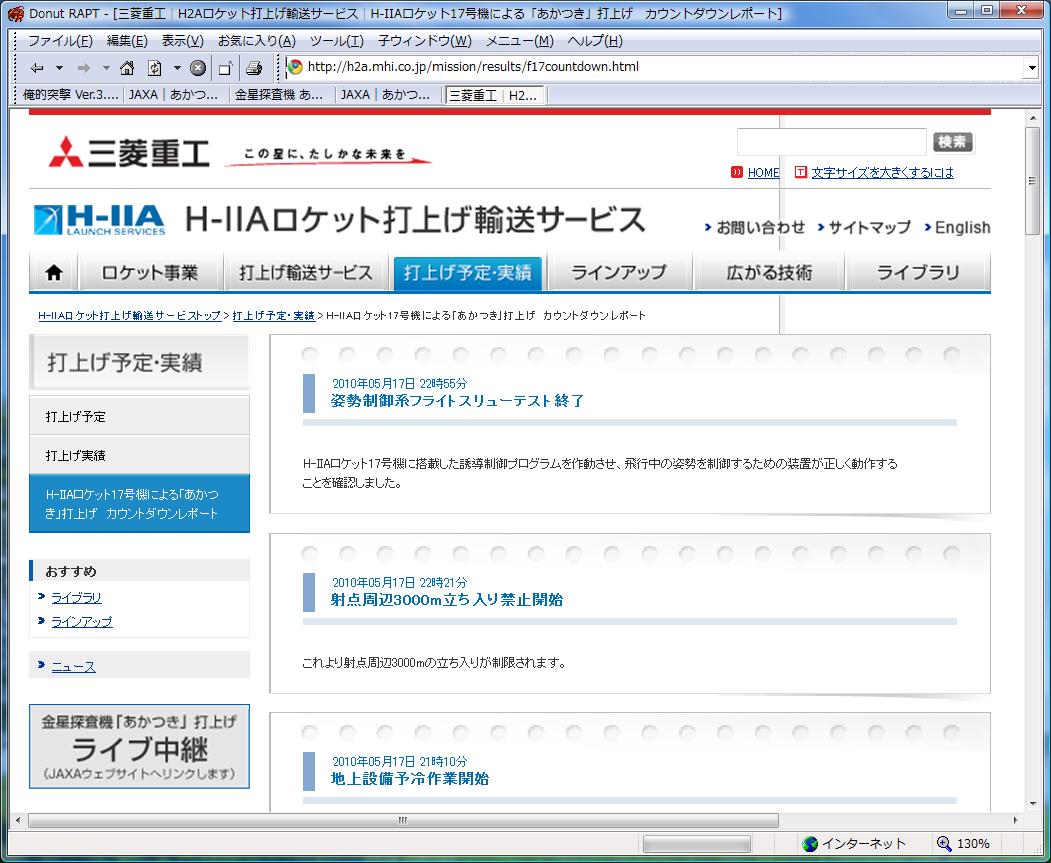Click the ライブ中継 live broadcast banner
The image size is (1051, 863).
tap(139, 746)
